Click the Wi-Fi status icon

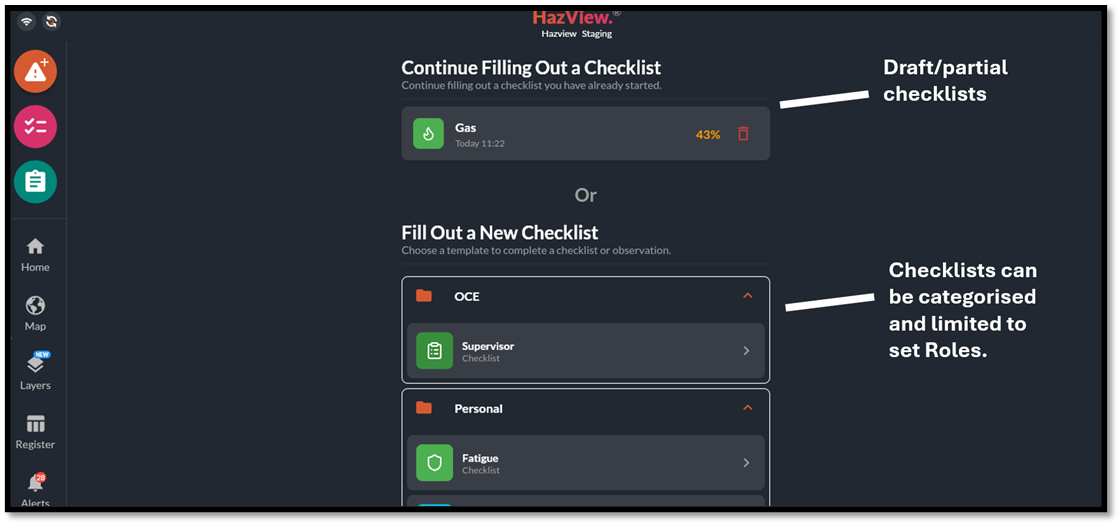(x=26, y=21)
